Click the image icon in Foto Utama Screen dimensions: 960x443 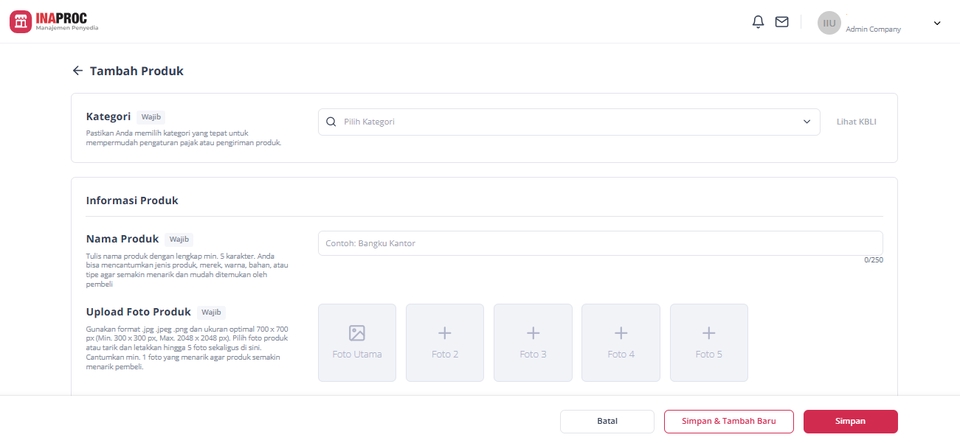[x=357, y=333]
